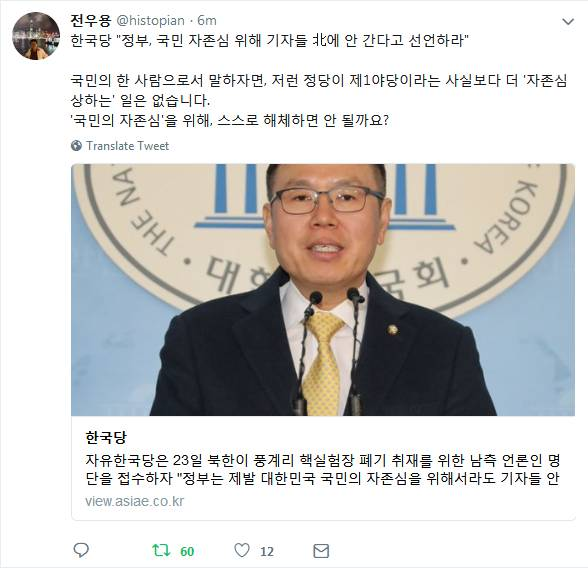Click the reply speech bubble icon

click(x=81, y=550)
